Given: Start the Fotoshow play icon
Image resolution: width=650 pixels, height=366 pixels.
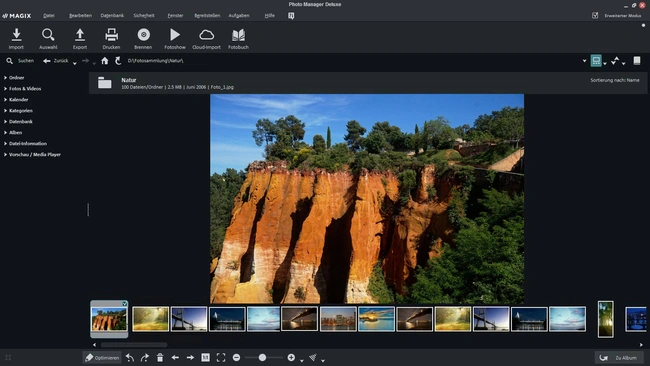Looking at the screenshot, I should point(175,35).
